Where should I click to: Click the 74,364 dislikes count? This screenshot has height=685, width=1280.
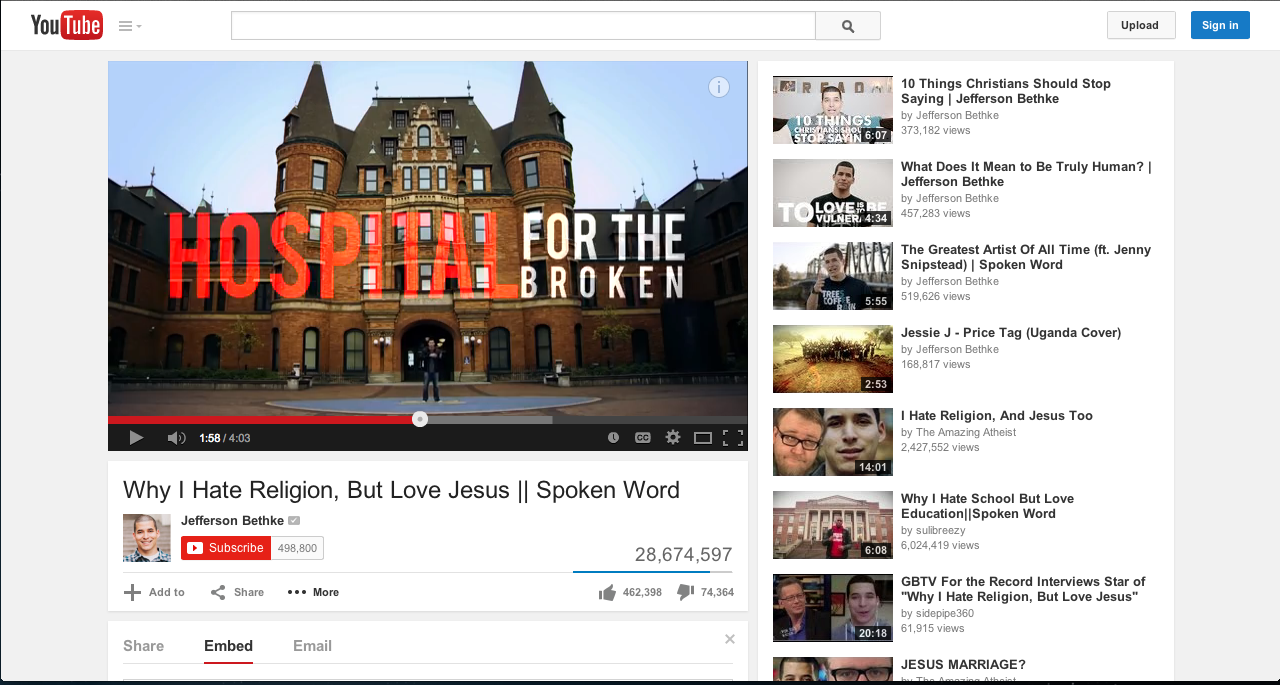717,593
